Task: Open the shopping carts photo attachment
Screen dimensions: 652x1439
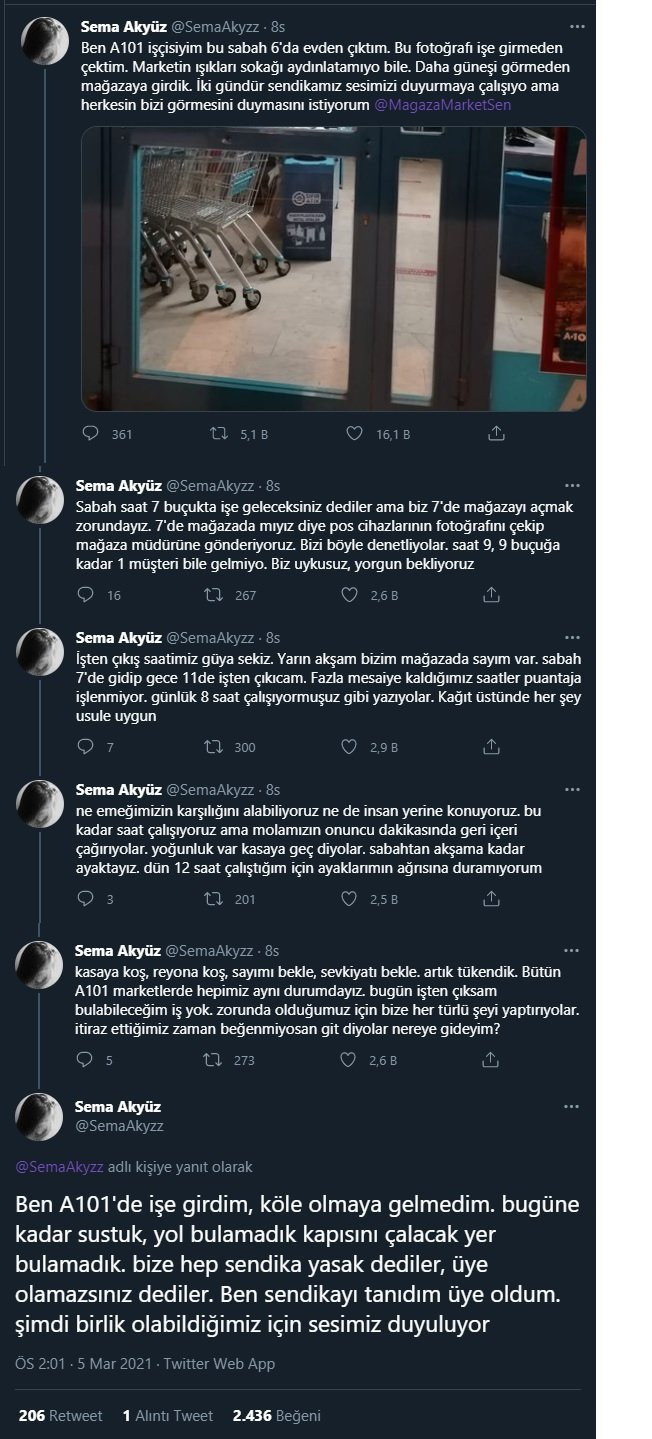Action: tap(330, 265)
